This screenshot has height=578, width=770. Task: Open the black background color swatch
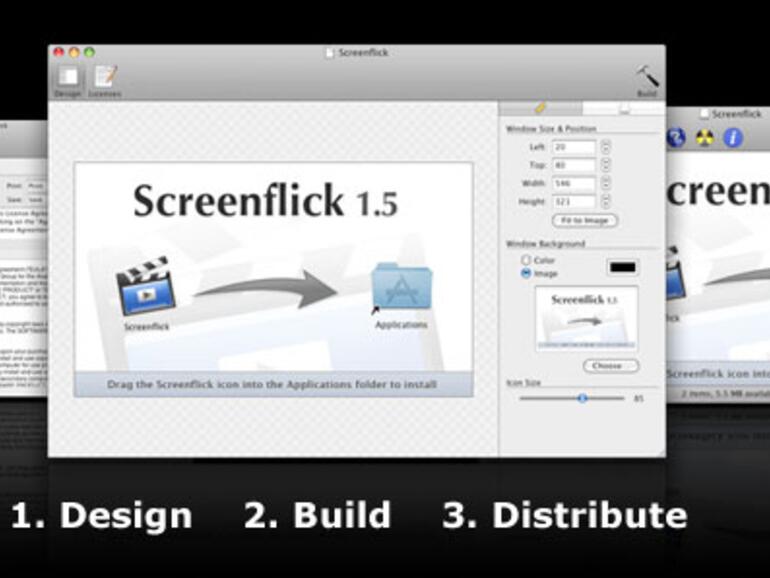623,267
